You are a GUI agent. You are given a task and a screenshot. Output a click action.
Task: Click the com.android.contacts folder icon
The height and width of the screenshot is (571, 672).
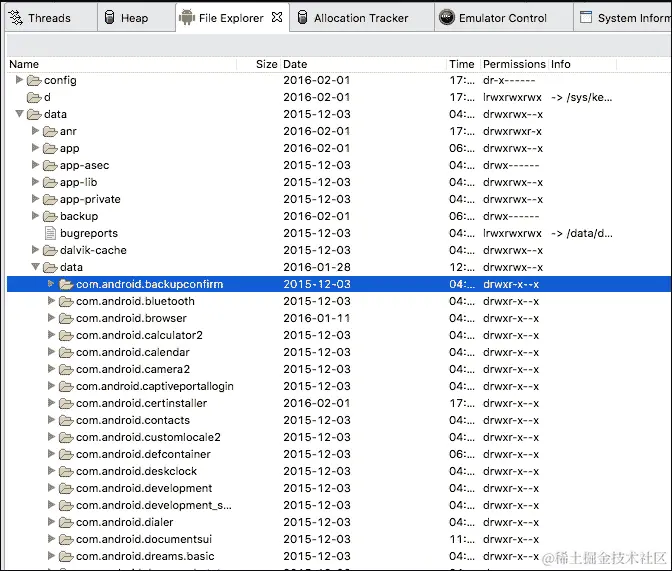point(66,421)
